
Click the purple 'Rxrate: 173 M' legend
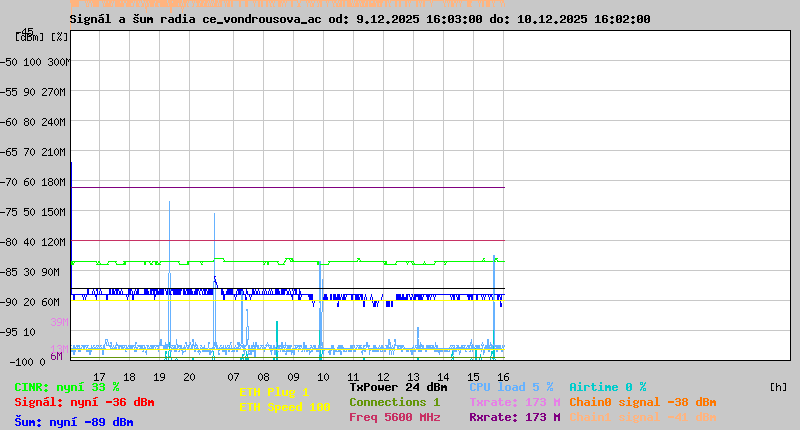[515, 418]
